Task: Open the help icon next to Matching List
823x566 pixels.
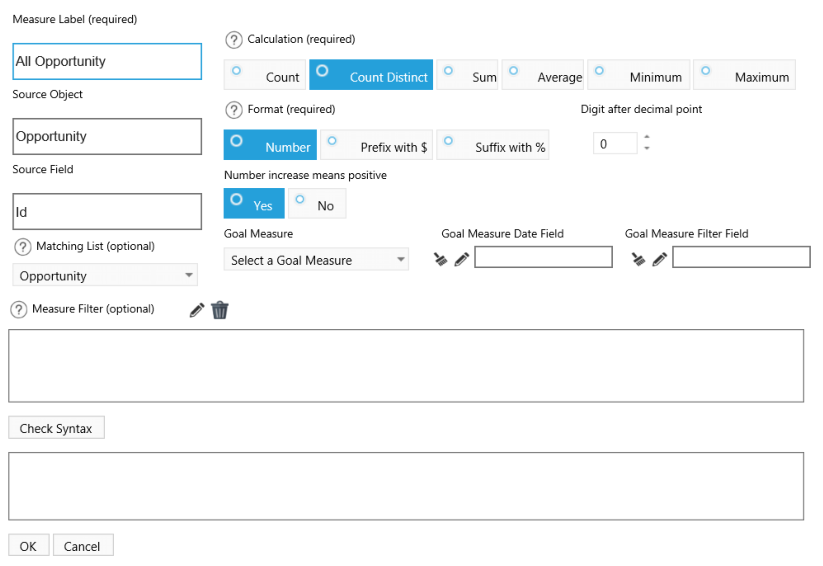Action: [21, 247]
